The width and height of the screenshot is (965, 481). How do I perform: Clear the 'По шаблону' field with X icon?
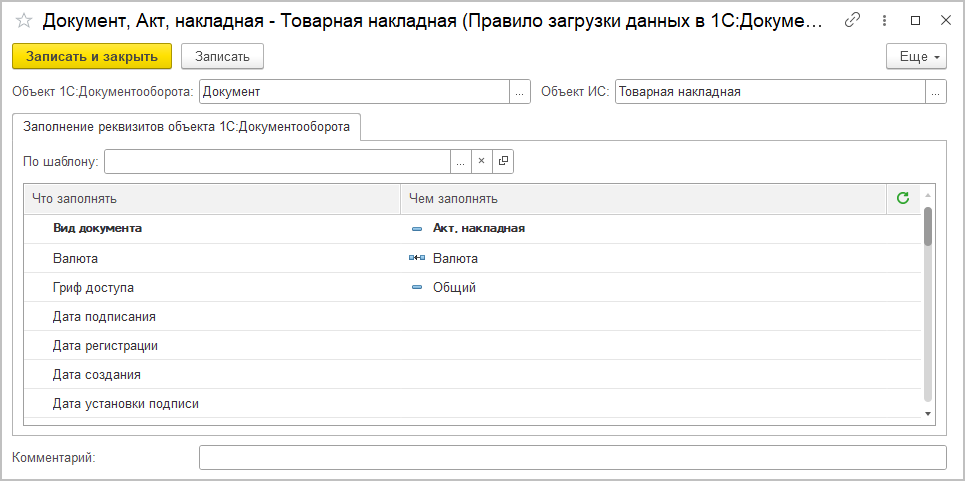(481, 161)
